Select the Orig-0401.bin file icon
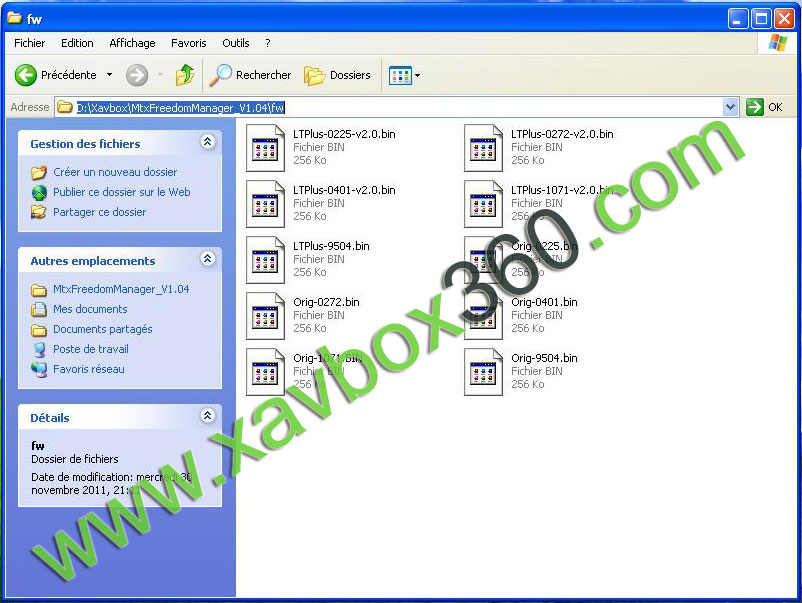The height and width of the screenshot is (603, 802). [483, 316]
